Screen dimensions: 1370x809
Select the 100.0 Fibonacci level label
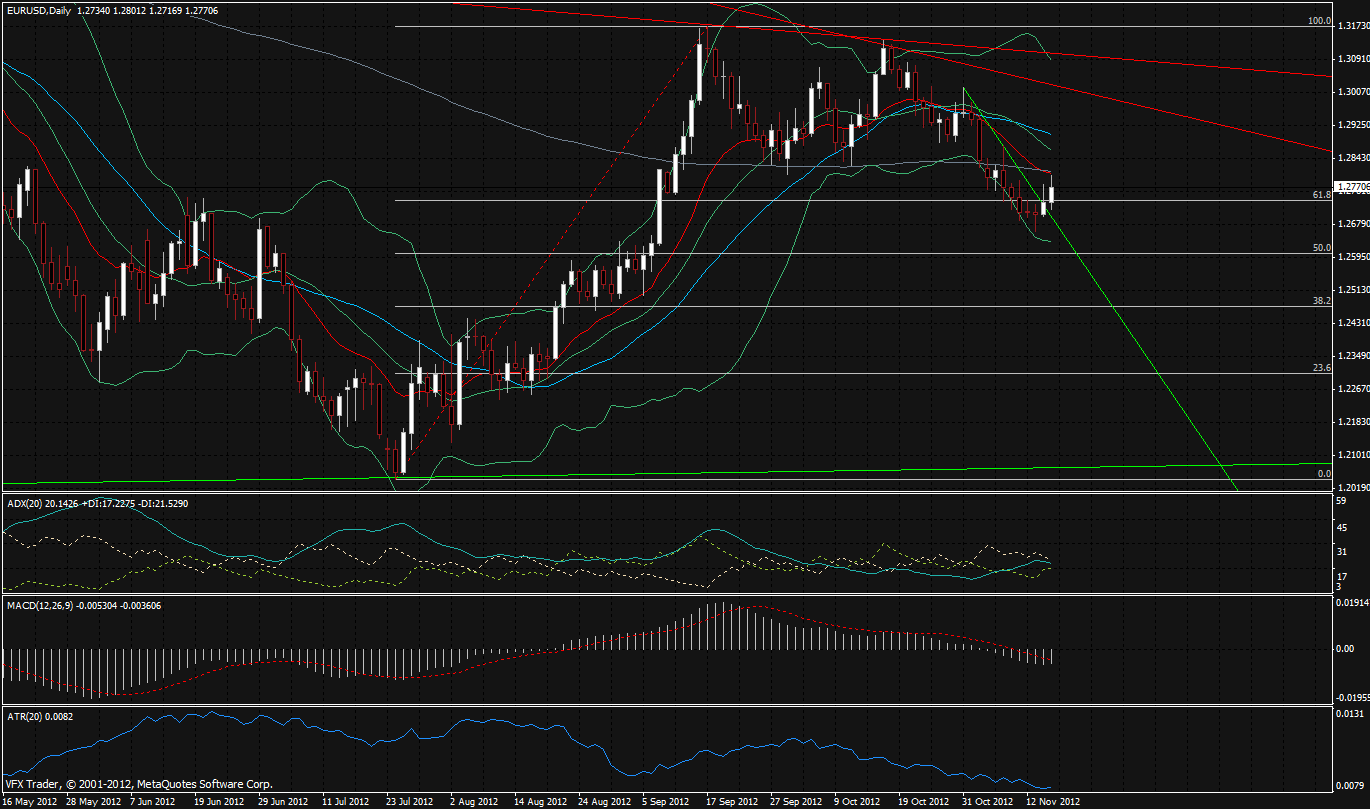[x=1320, y=21]
